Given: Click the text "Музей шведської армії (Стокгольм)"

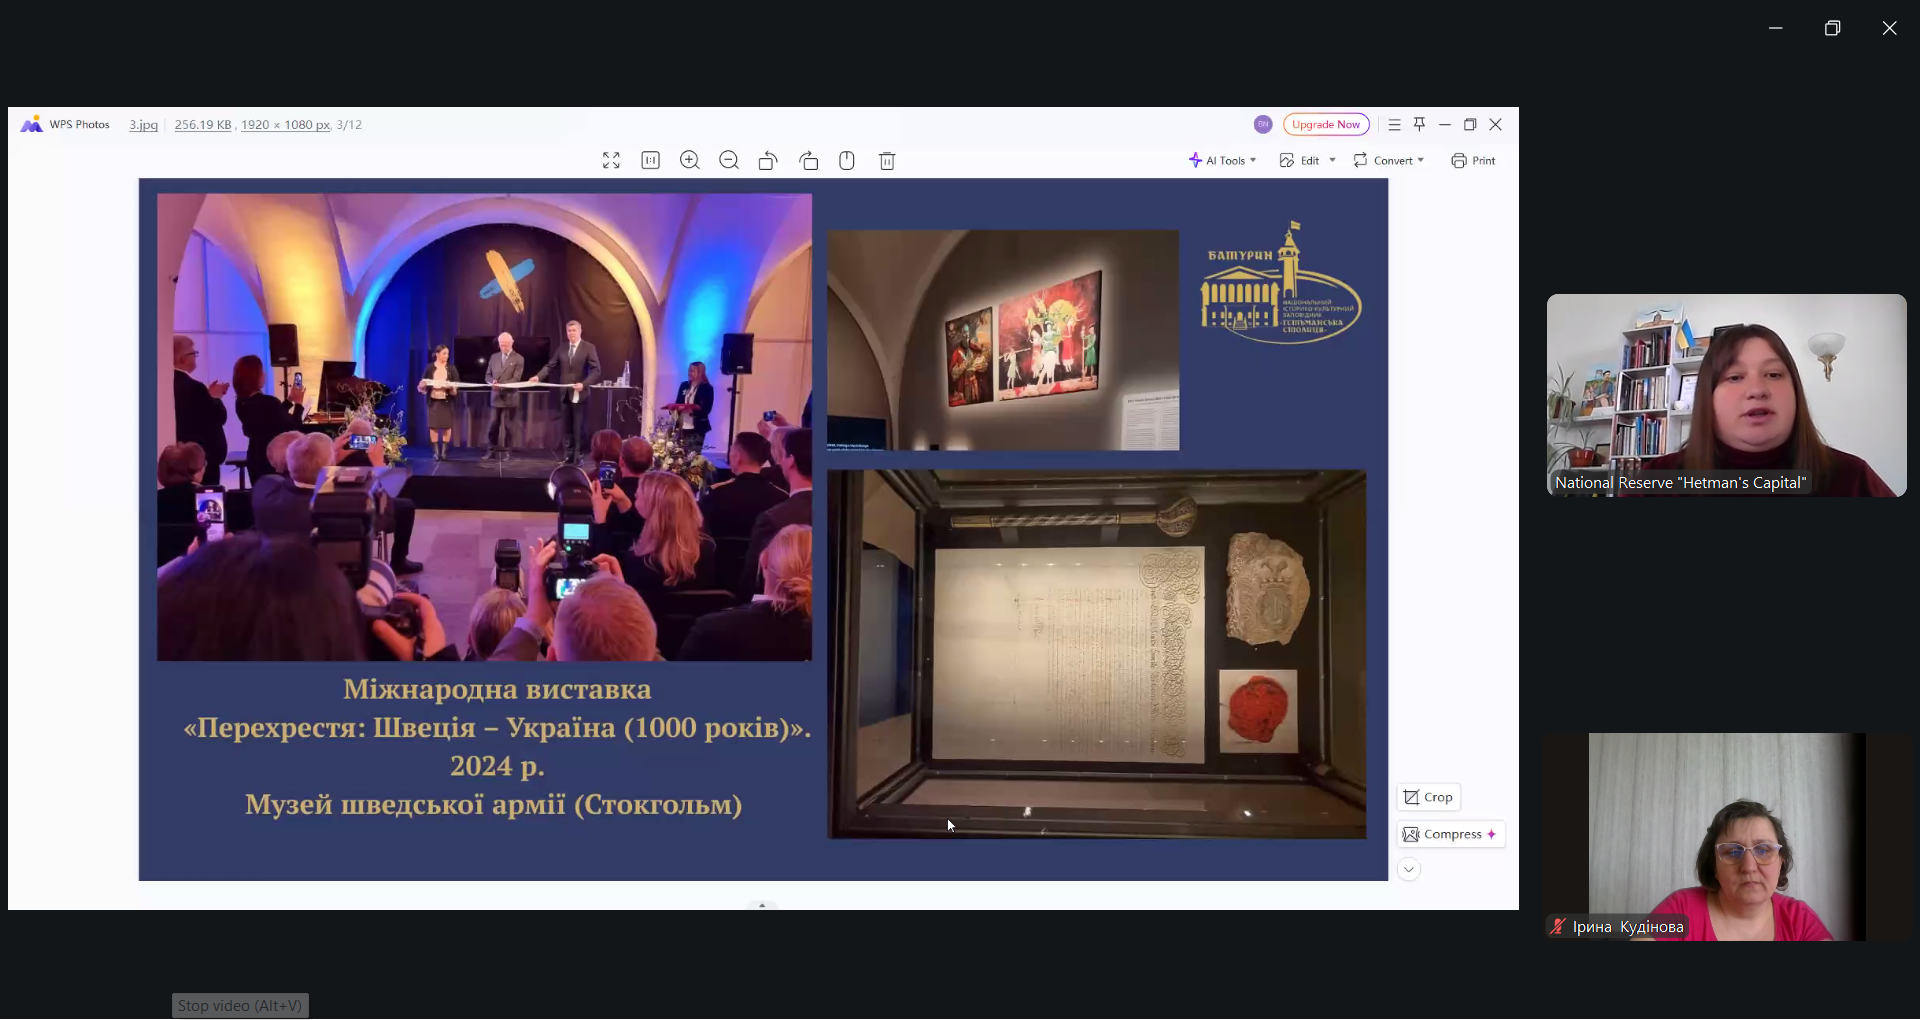Looking at the screenshot, I should [x=494, y=805].
